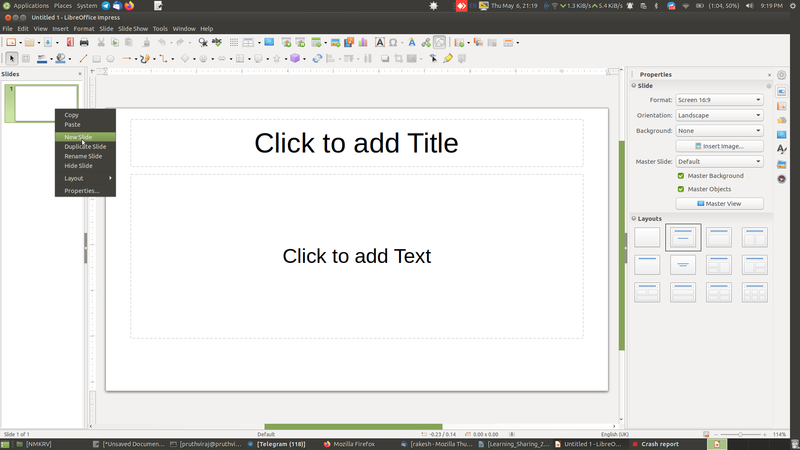Click the Insert Image... button
The width and height of the screenshot is (800, 450).
719,146
